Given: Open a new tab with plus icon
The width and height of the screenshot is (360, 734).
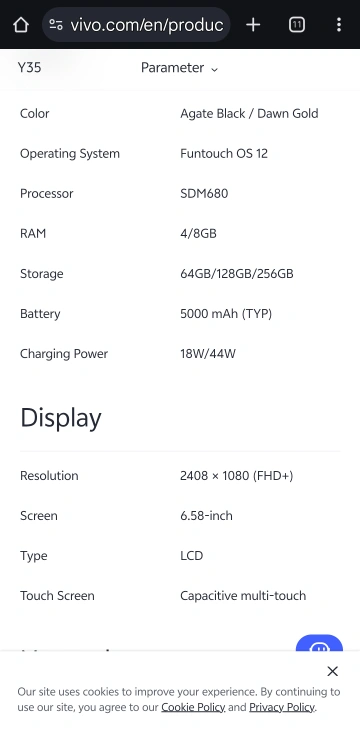Looking at the screenshot, I should pos(253,24).
